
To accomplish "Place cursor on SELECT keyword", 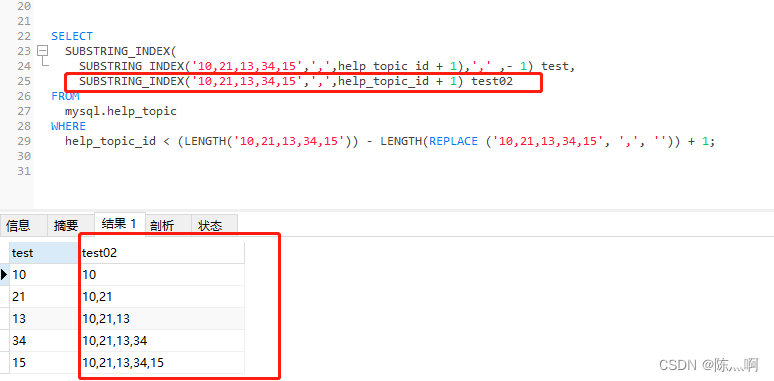I will click(x=72, y=36).
